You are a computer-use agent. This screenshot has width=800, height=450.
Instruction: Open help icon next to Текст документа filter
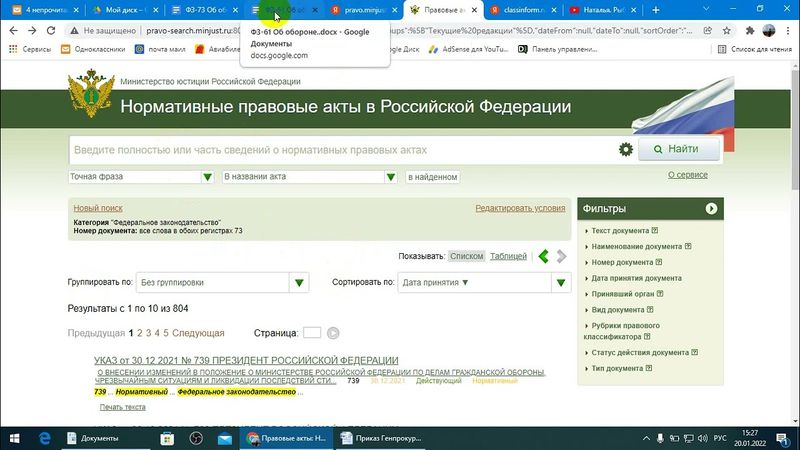point(655,231)
